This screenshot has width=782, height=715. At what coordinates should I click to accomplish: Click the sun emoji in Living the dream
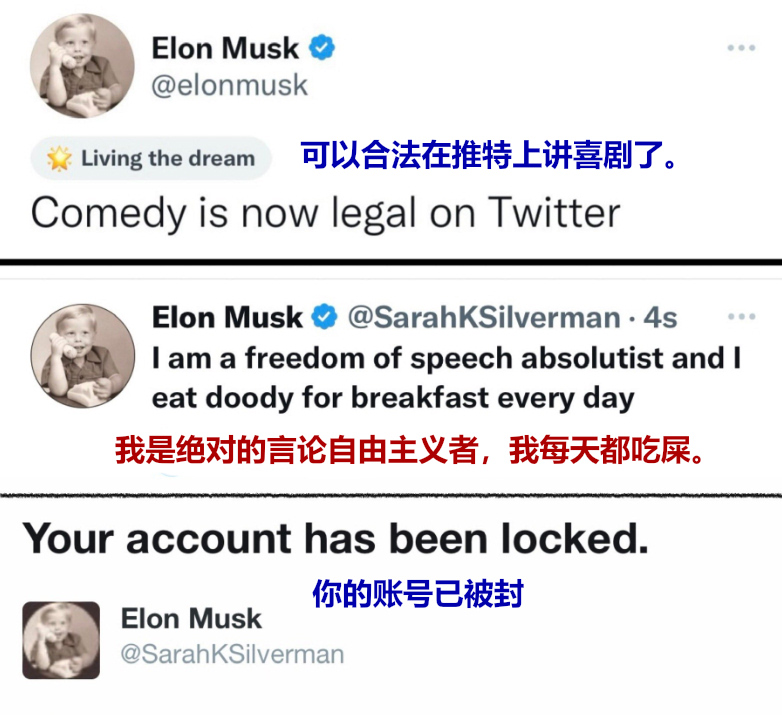click(x=59, y=158)
